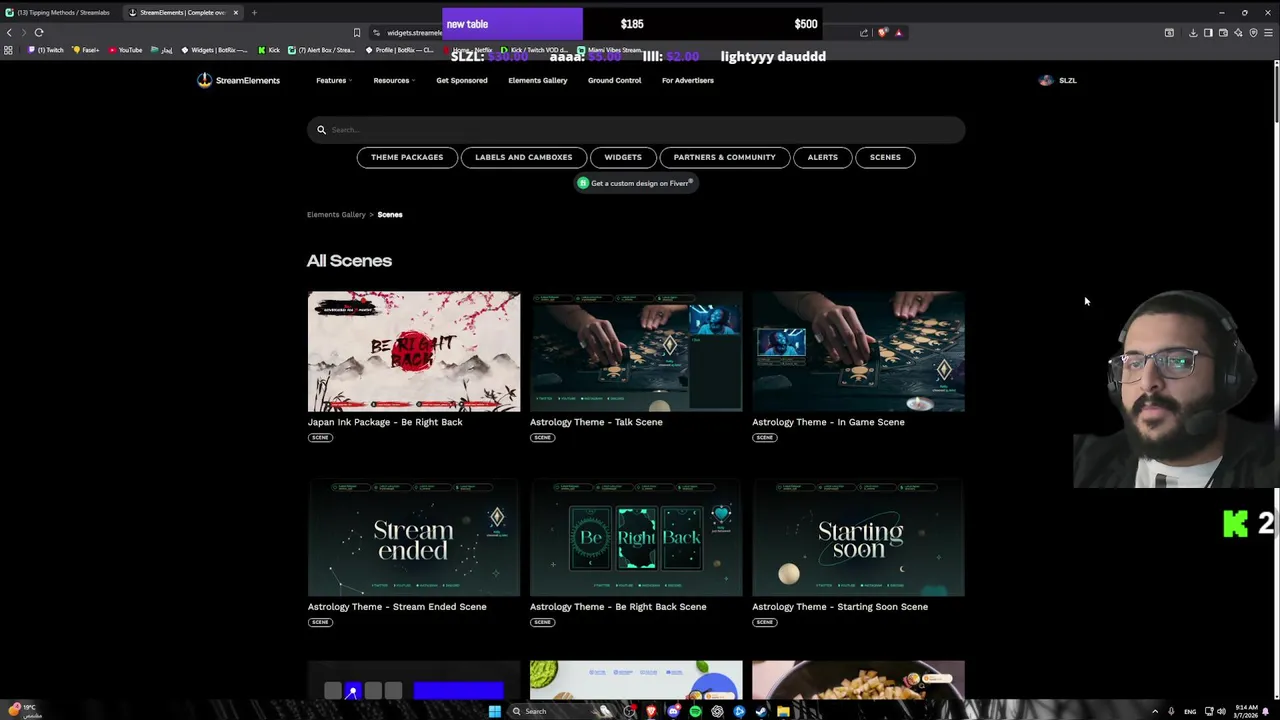Image resolution: width=1280 pixels, height=720 pixels.
Task: Click the Brave VPN icon
Action: (1253, 33)
